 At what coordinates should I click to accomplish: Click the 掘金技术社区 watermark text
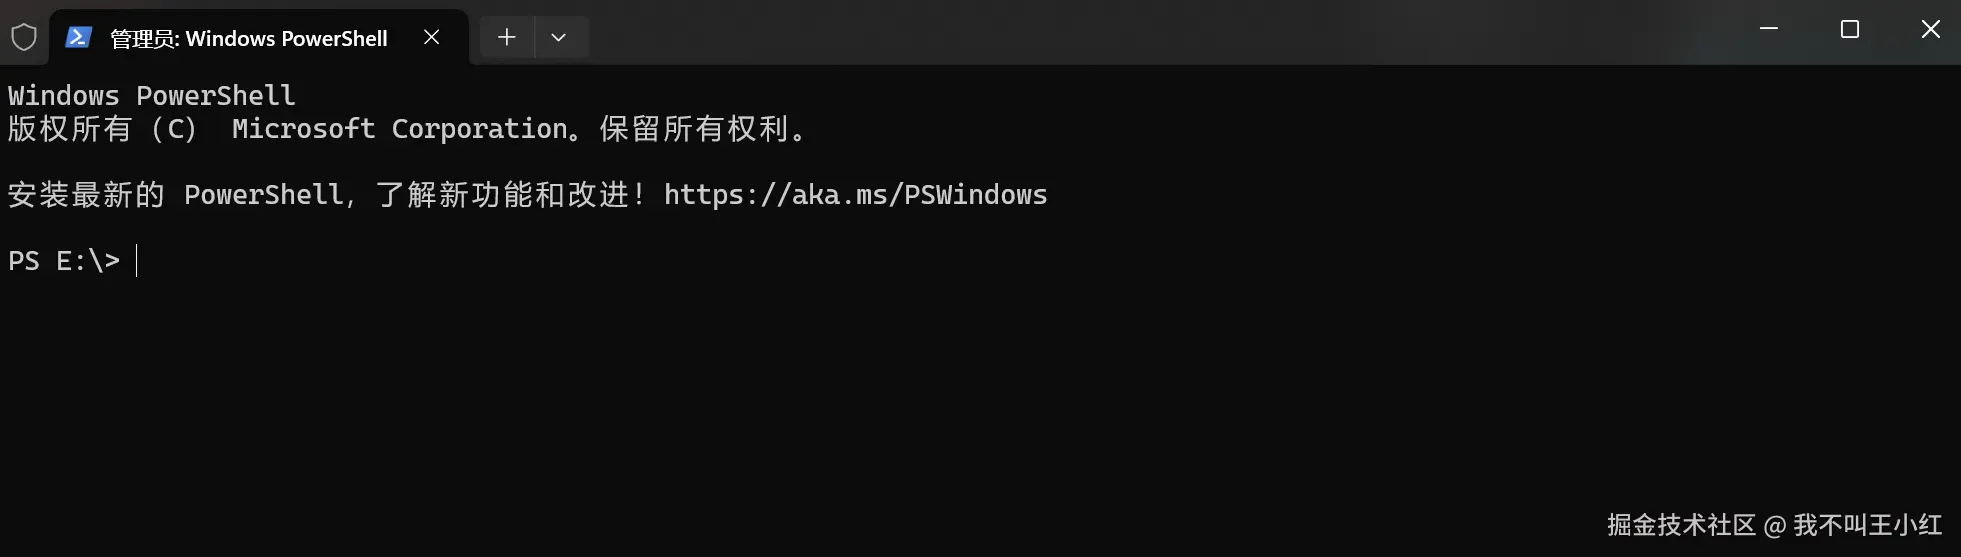(x=1681, y=525)
